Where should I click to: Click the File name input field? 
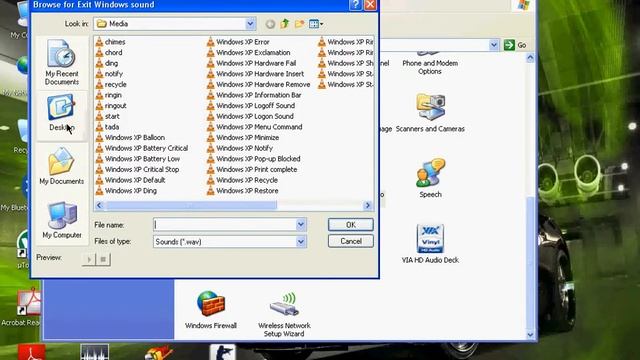coord(225,224)
